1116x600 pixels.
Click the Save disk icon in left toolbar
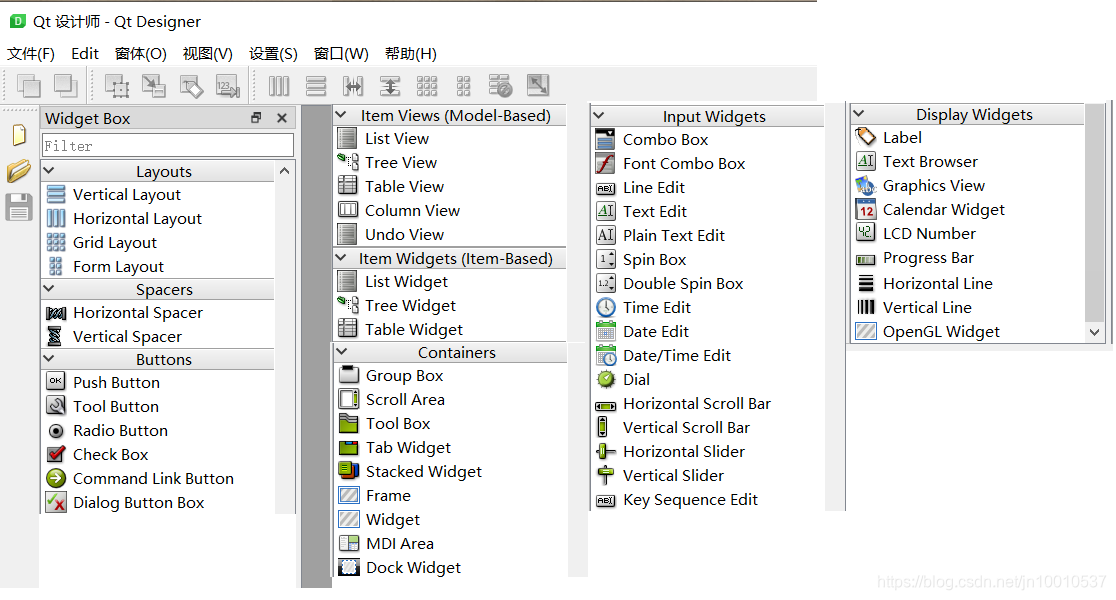coord(19,207)
